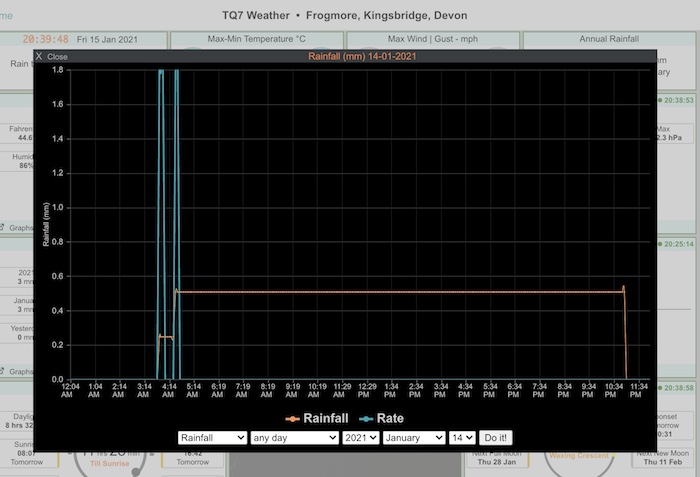Click the Thu 28 Jan full moon text

496,462
